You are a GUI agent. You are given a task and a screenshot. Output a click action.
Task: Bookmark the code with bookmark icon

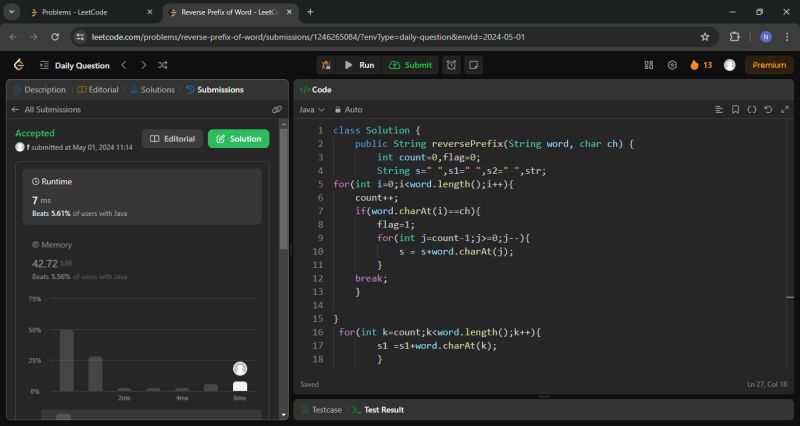tap(735, 109)
